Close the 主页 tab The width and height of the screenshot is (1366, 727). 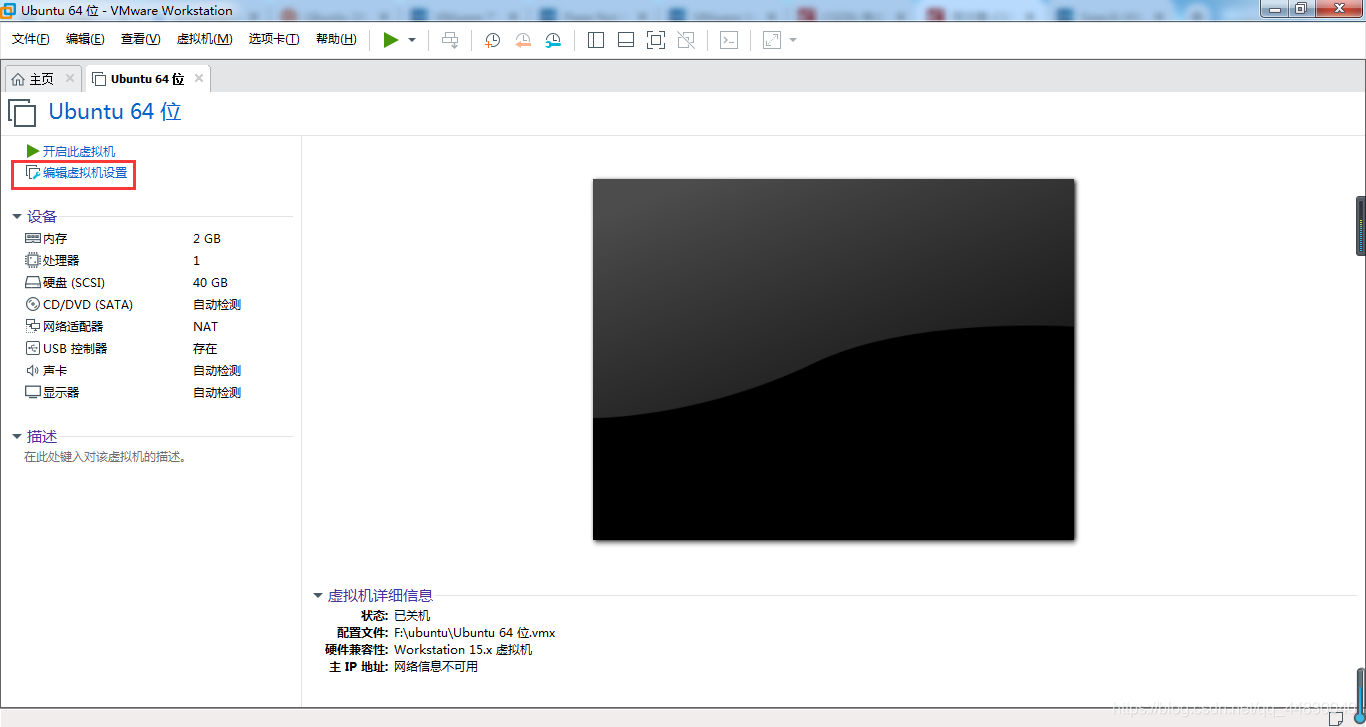point(70,78)
